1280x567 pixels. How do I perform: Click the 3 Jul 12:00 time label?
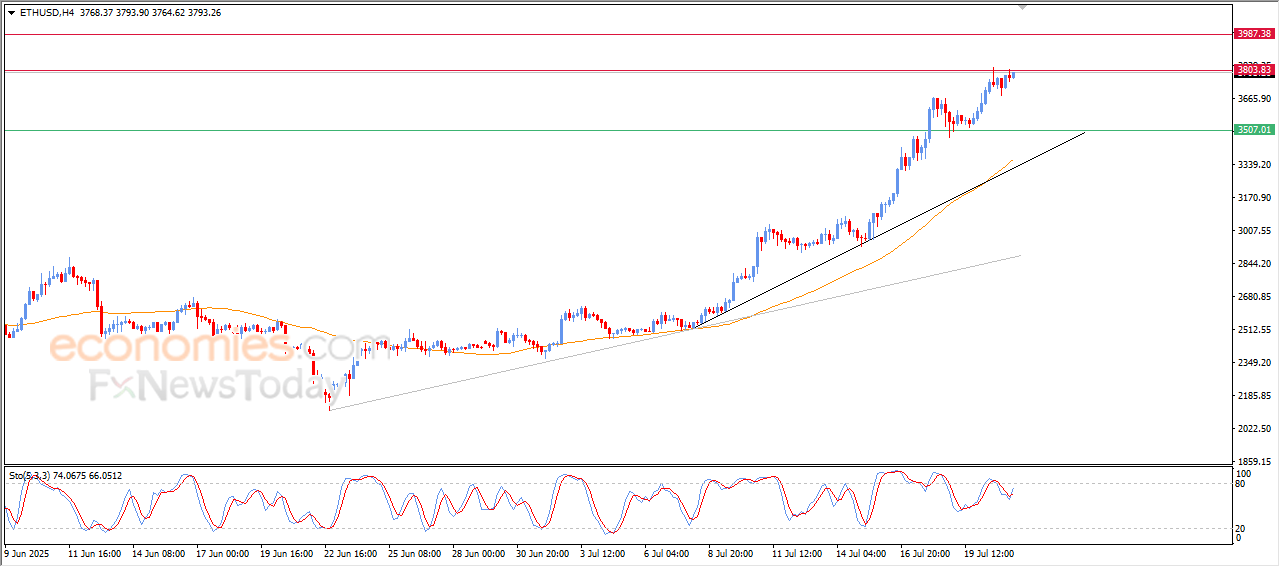tap(605, 552)
